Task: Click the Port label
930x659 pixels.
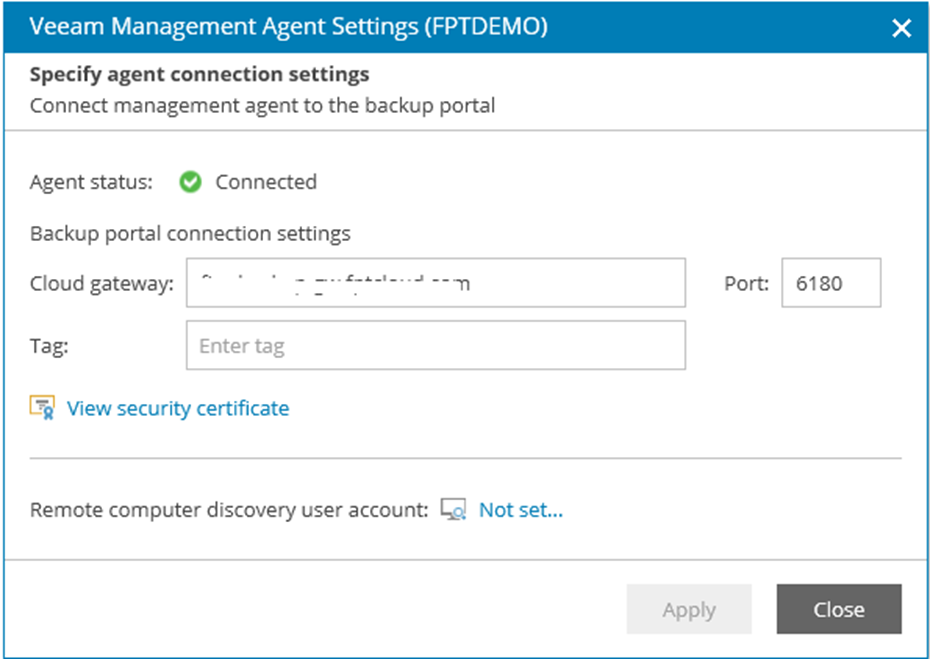Action: click(746, 283)
